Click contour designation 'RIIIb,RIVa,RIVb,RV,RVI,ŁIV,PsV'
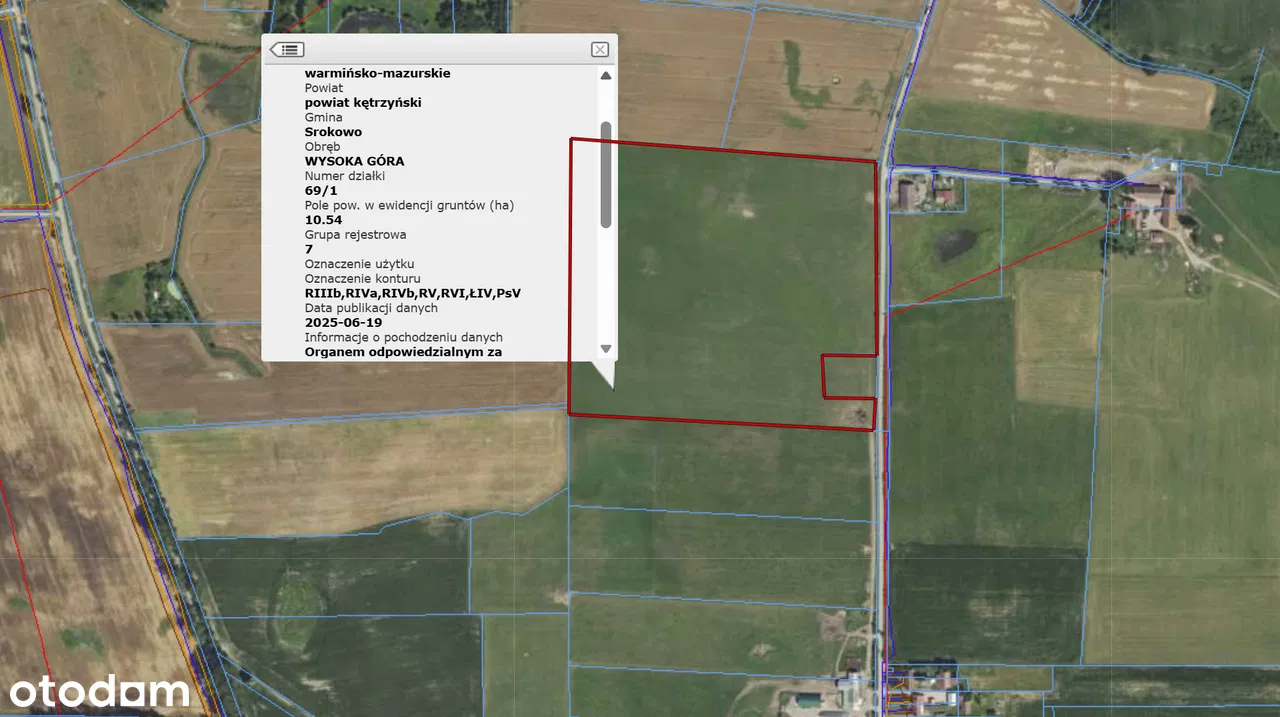This screenshot has height=717, width=1280. [x=412, y=293]
